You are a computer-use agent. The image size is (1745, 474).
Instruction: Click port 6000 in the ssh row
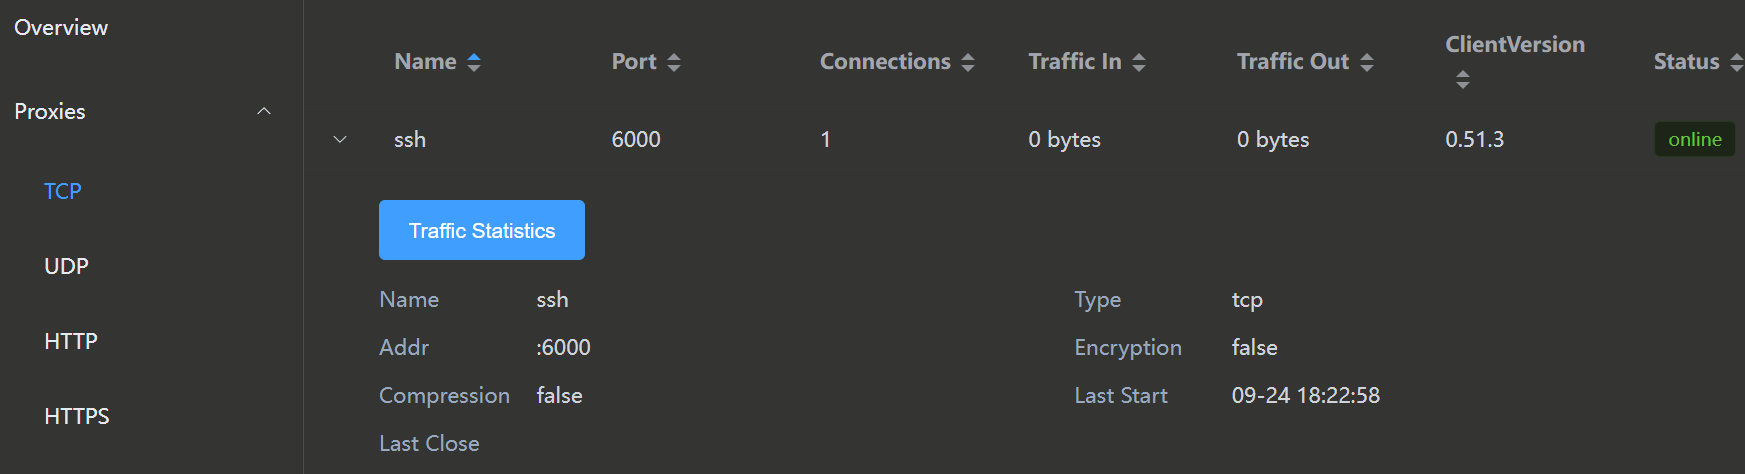point(636,140)
